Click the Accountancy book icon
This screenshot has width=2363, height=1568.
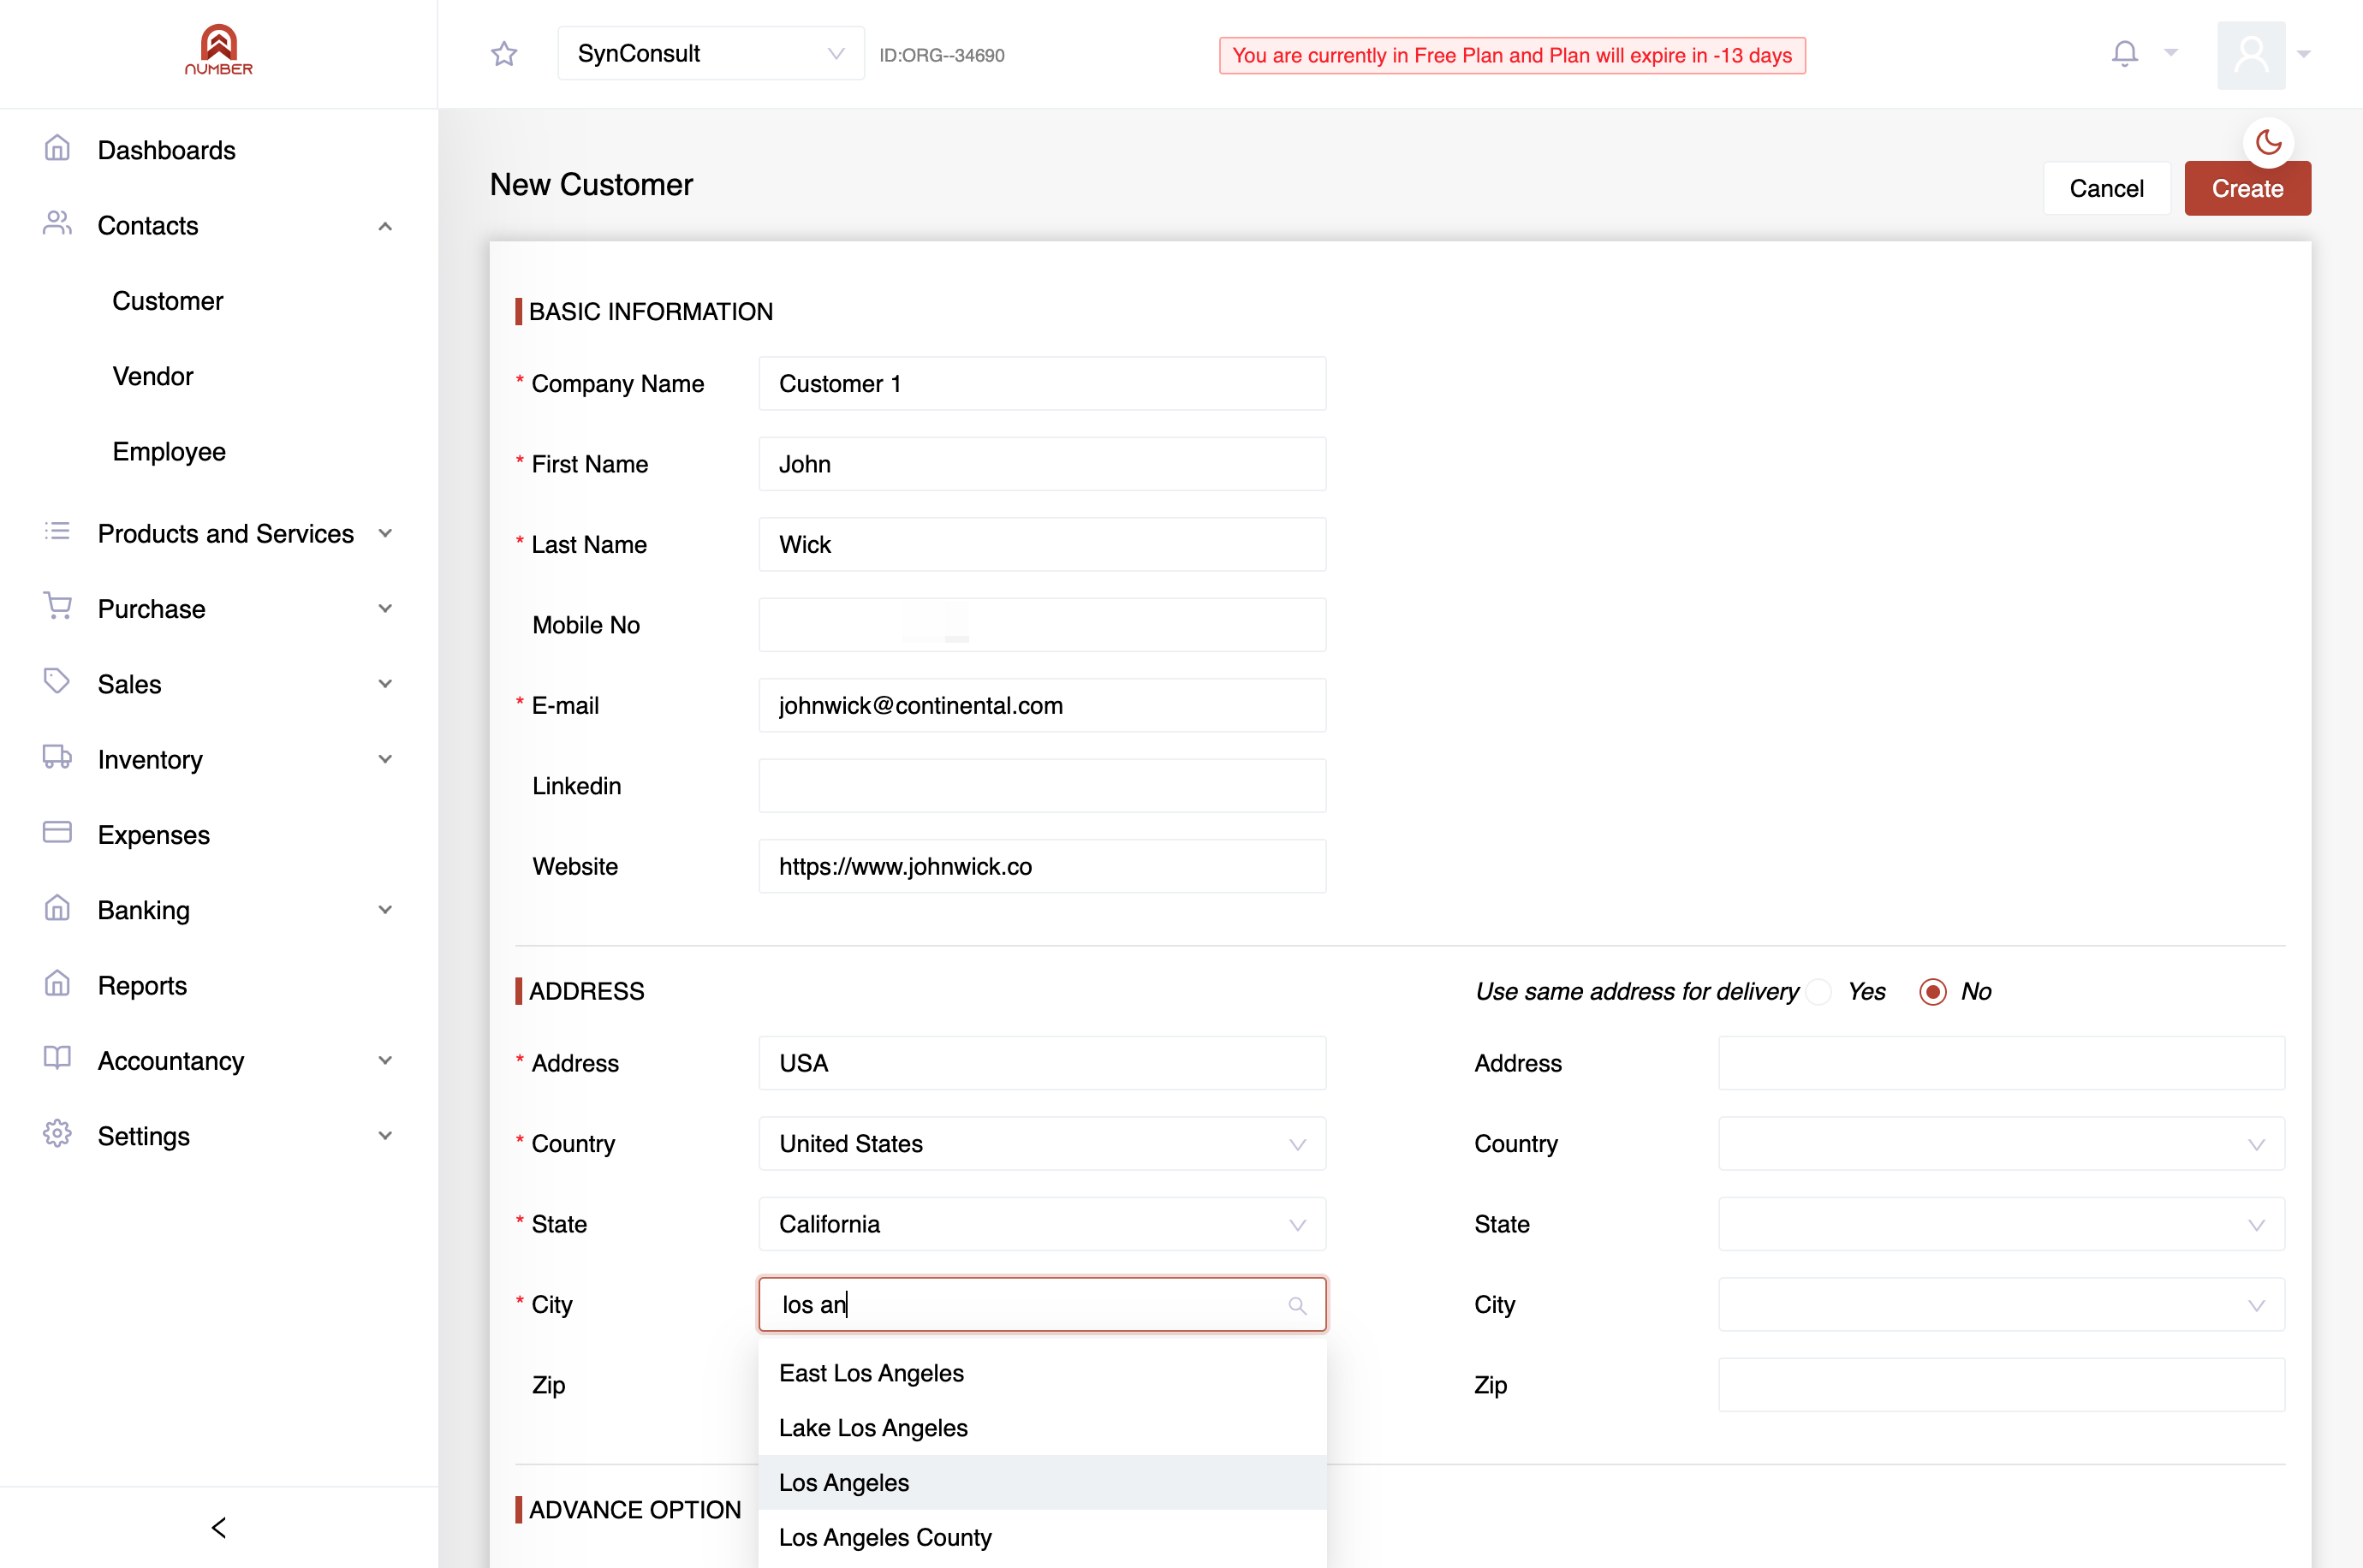pos(57,1058)
